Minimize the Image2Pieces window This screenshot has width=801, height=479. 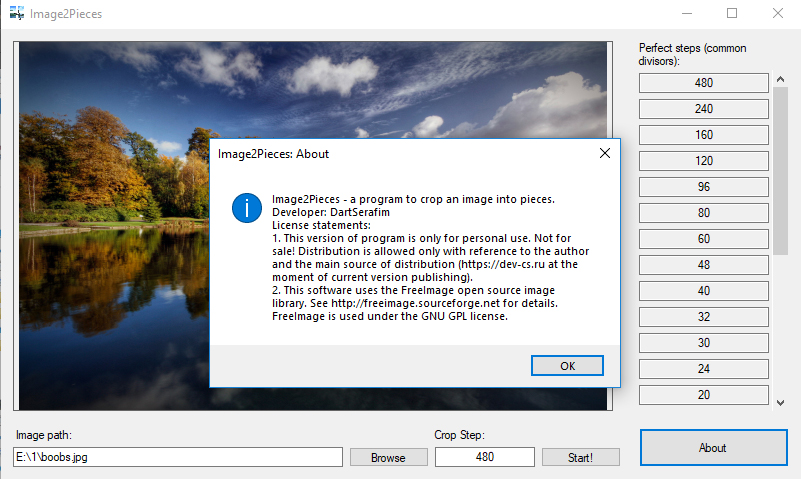point(687,13)
